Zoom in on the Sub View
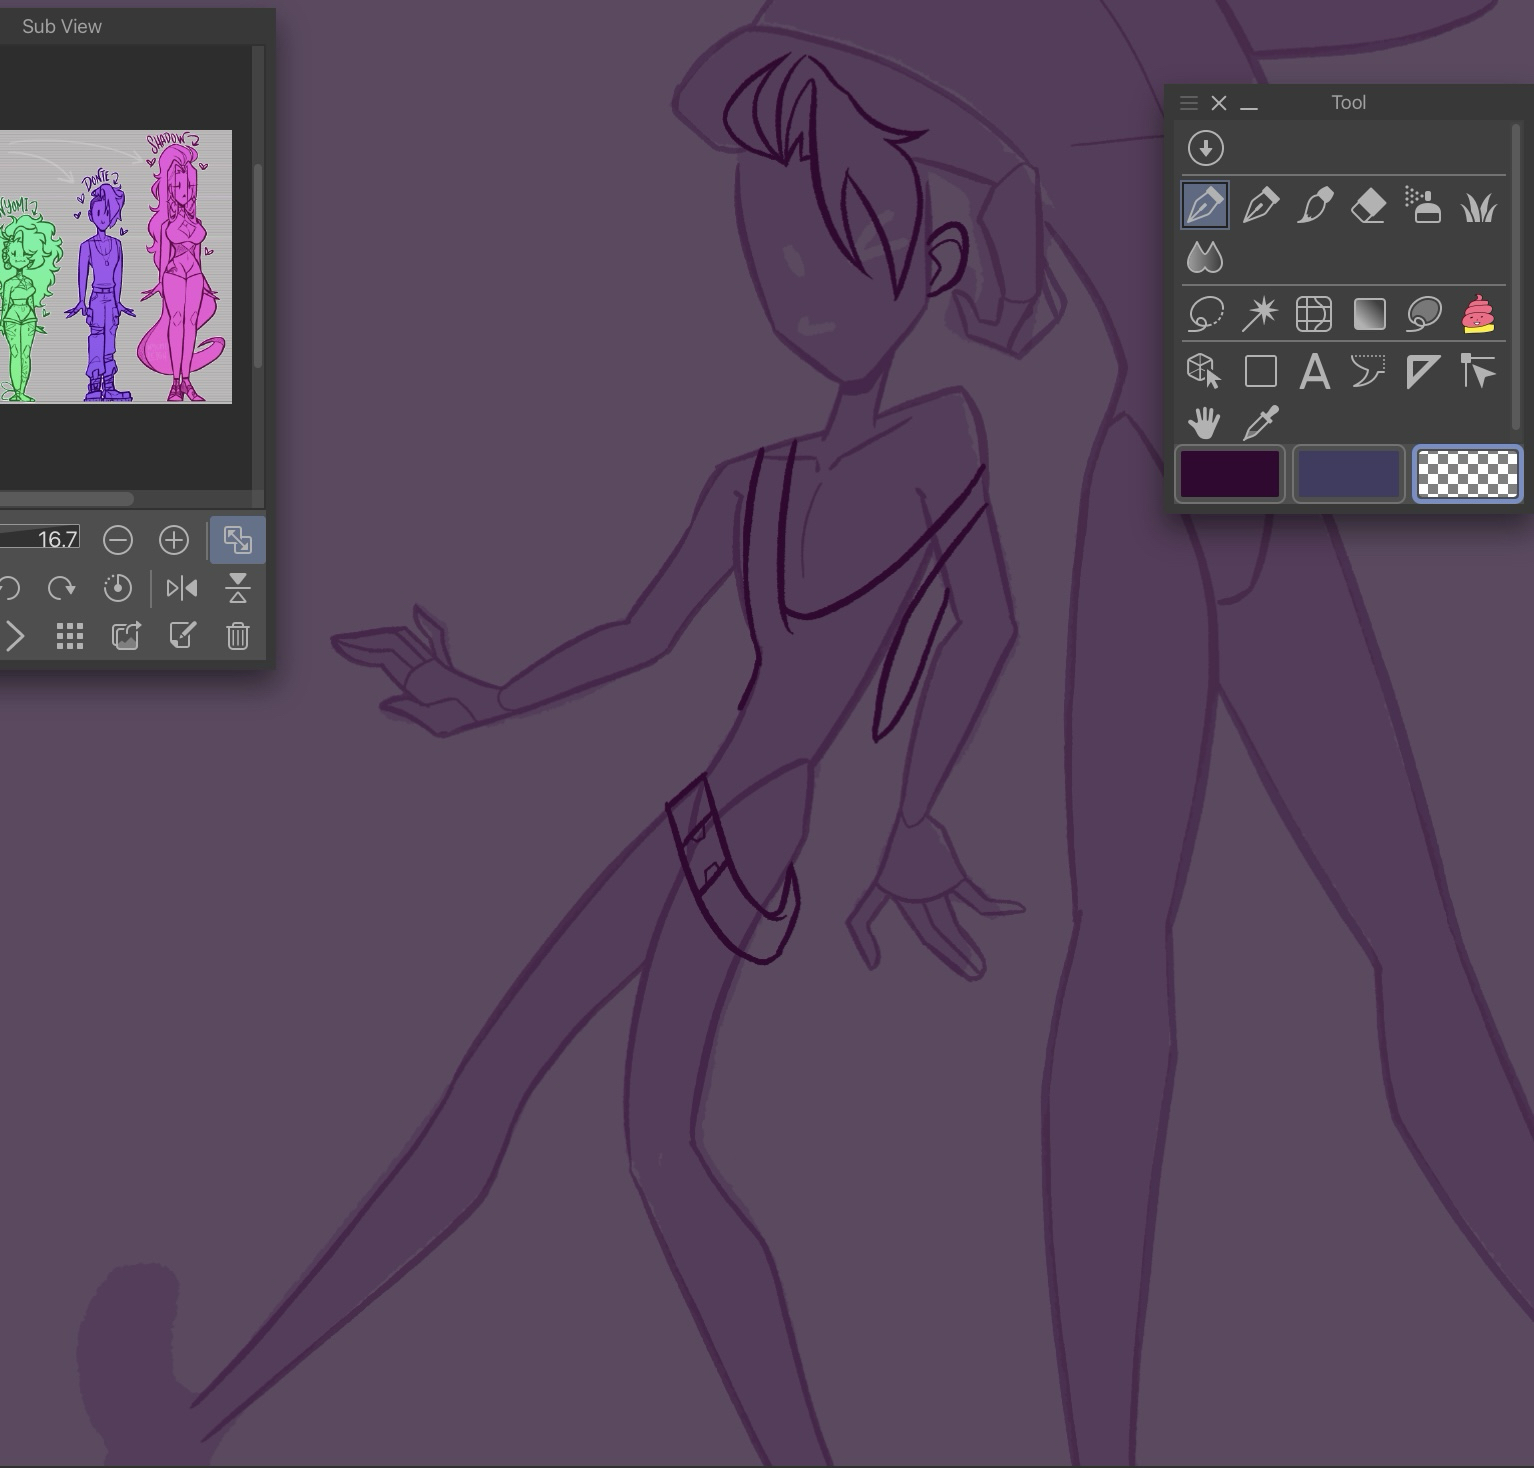 (x=174, y=540)
